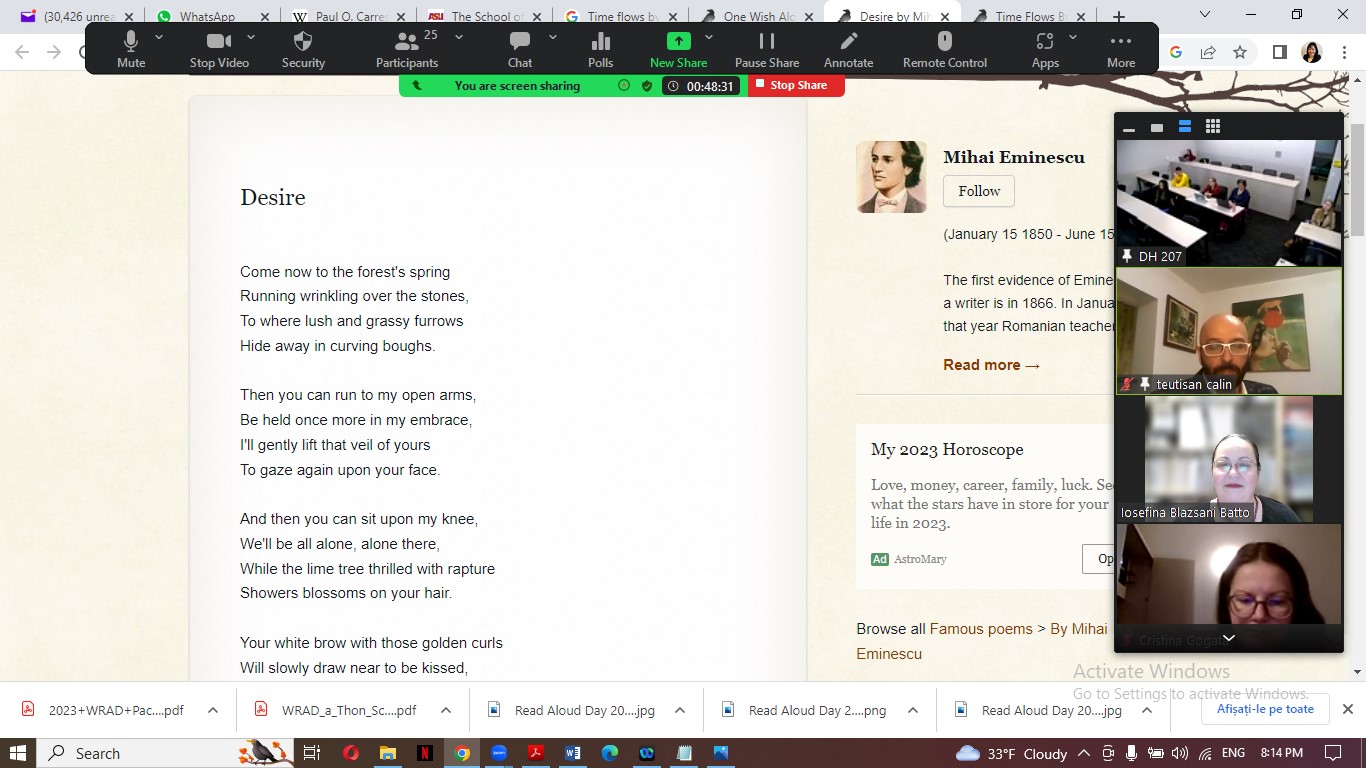The height and width of the screenshot is (768, 1366).
Task: Open the More options menu
Action: (1121, 48)
